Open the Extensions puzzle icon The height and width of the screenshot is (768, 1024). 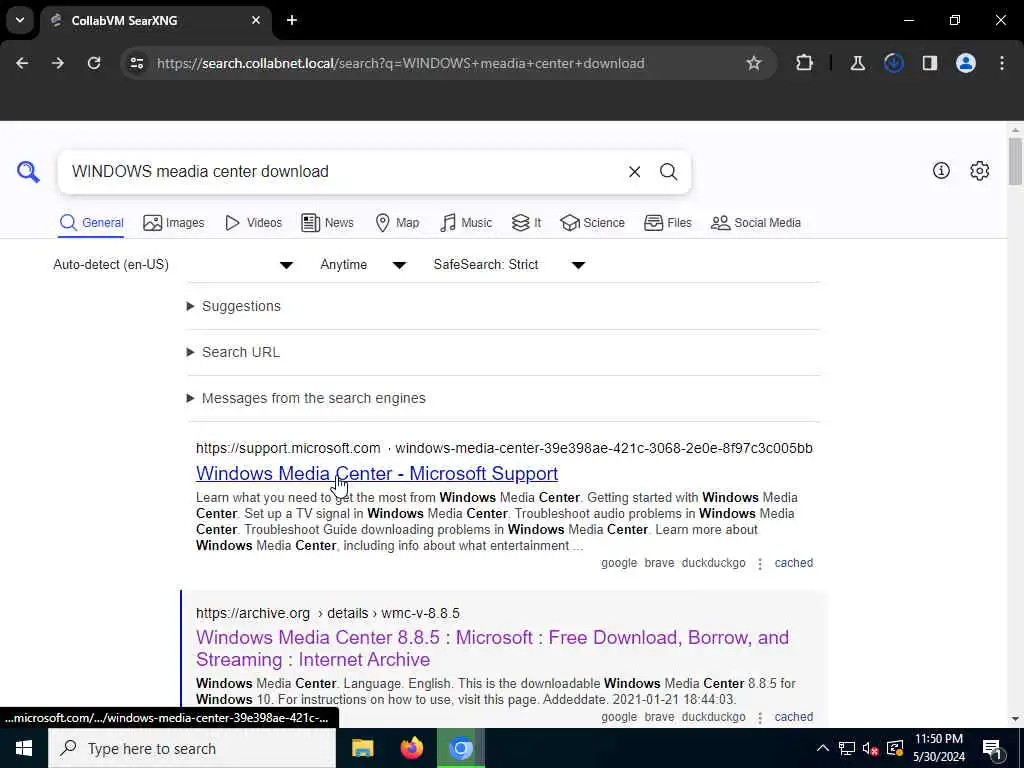coord(805,63)
